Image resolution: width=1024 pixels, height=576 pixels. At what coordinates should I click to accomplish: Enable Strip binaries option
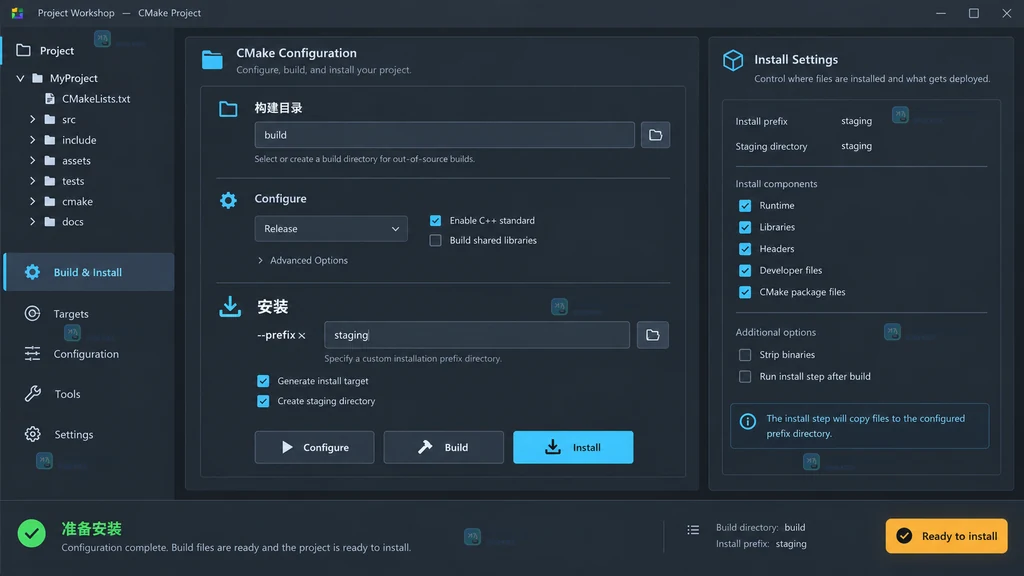pos(745,355)
